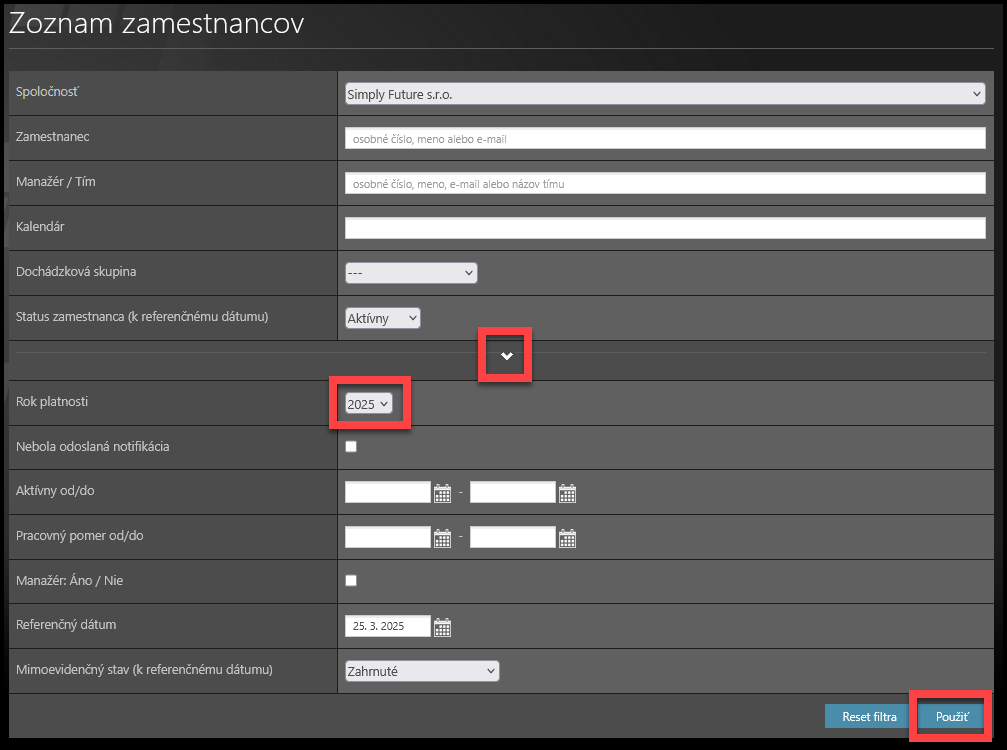This screenshot has width=1007, height=750.
Task: Focus the Zamestnanec search field
Action: point(665,139)
